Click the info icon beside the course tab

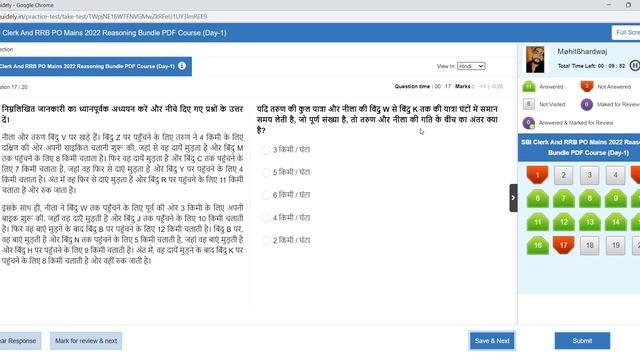tap(182, 66)
